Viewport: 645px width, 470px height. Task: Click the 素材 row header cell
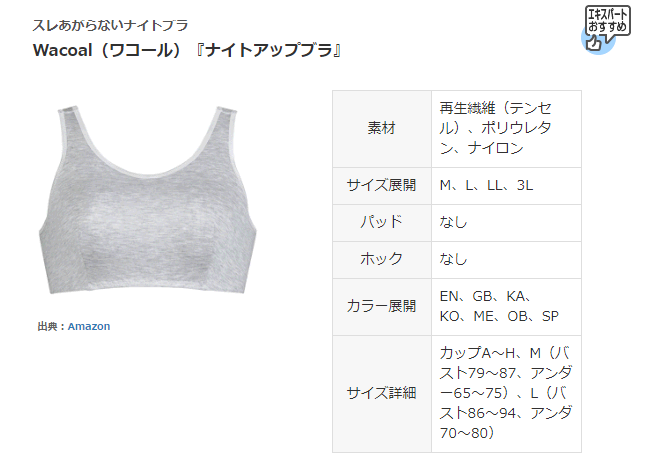pyautogui.click(x=382, y=129)
